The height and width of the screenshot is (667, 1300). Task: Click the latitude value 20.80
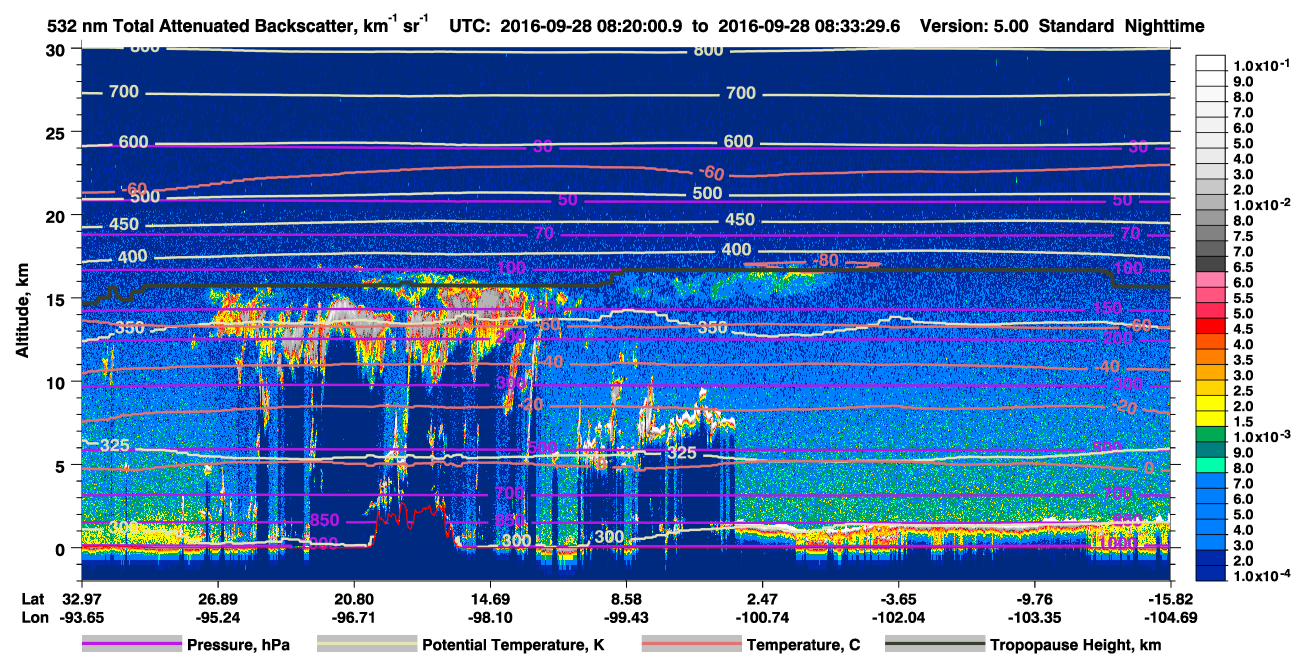tap(354, 599)
